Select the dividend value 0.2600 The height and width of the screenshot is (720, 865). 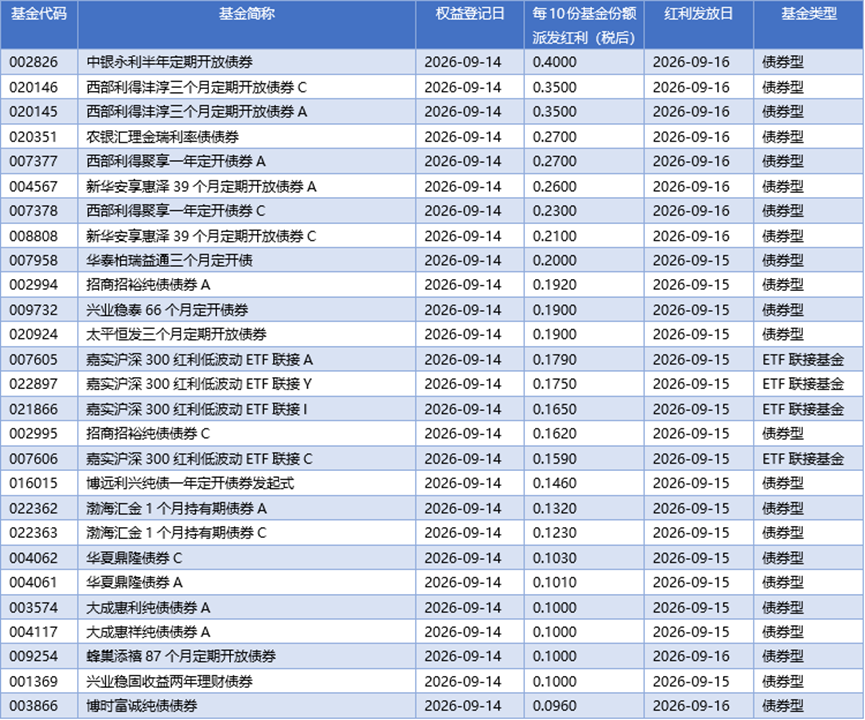554,186
